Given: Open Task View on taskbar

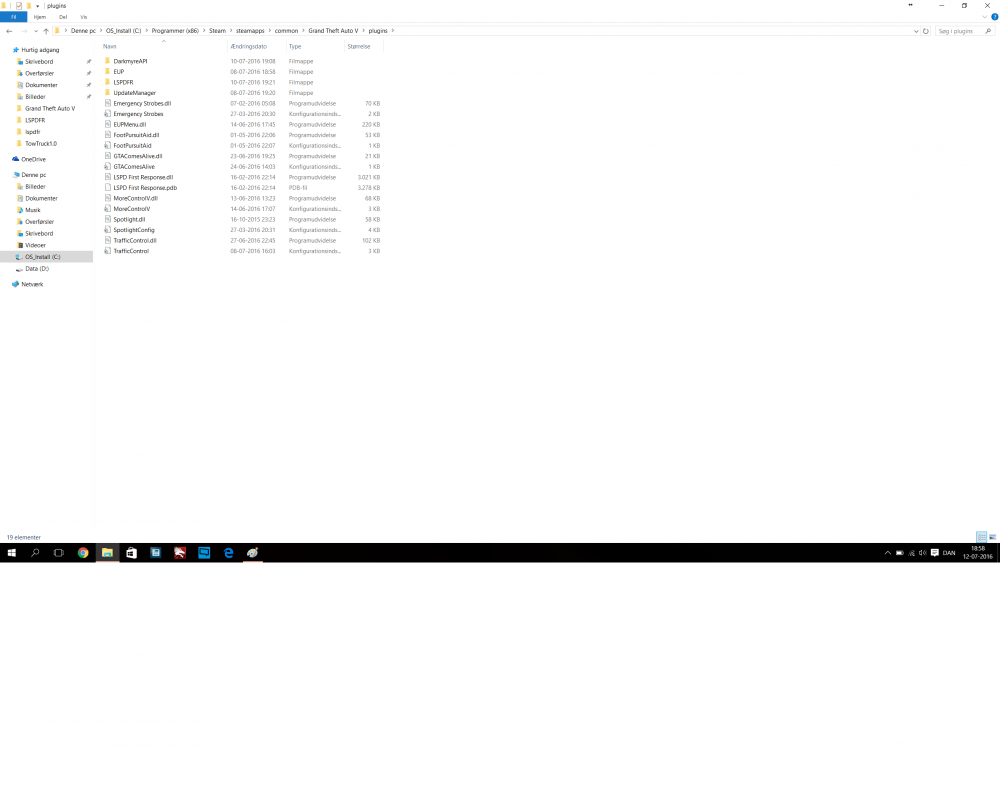Looking at the screenshot, I should (x=59, y=553).
